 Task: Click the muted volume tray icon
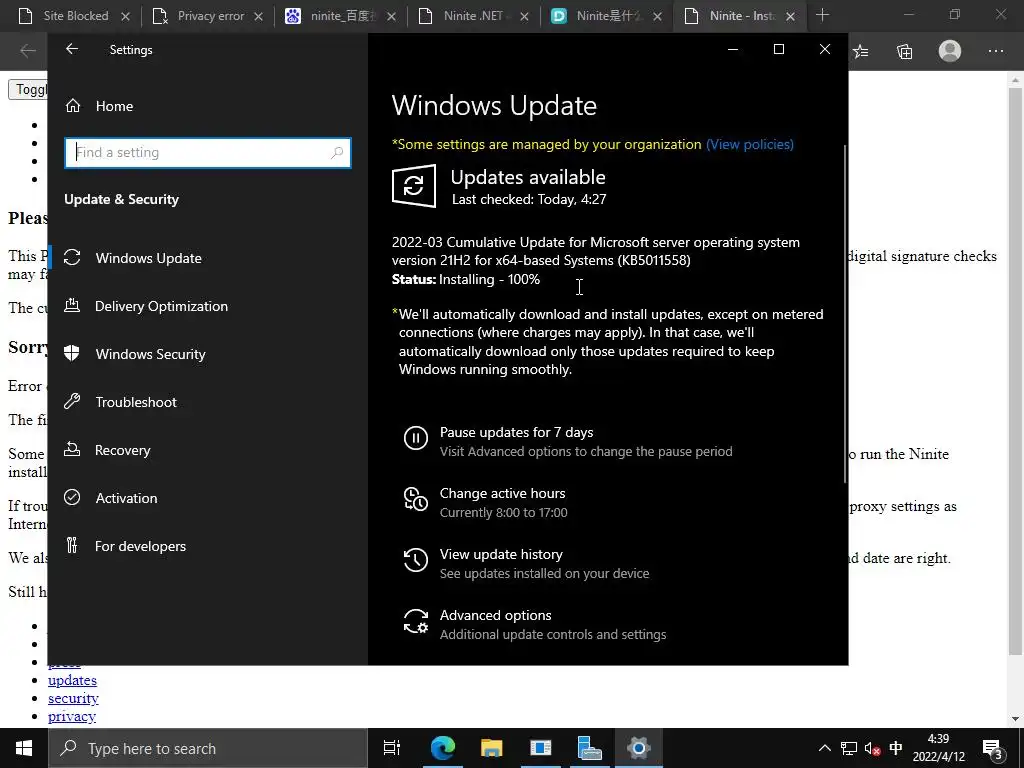point(872,749)
